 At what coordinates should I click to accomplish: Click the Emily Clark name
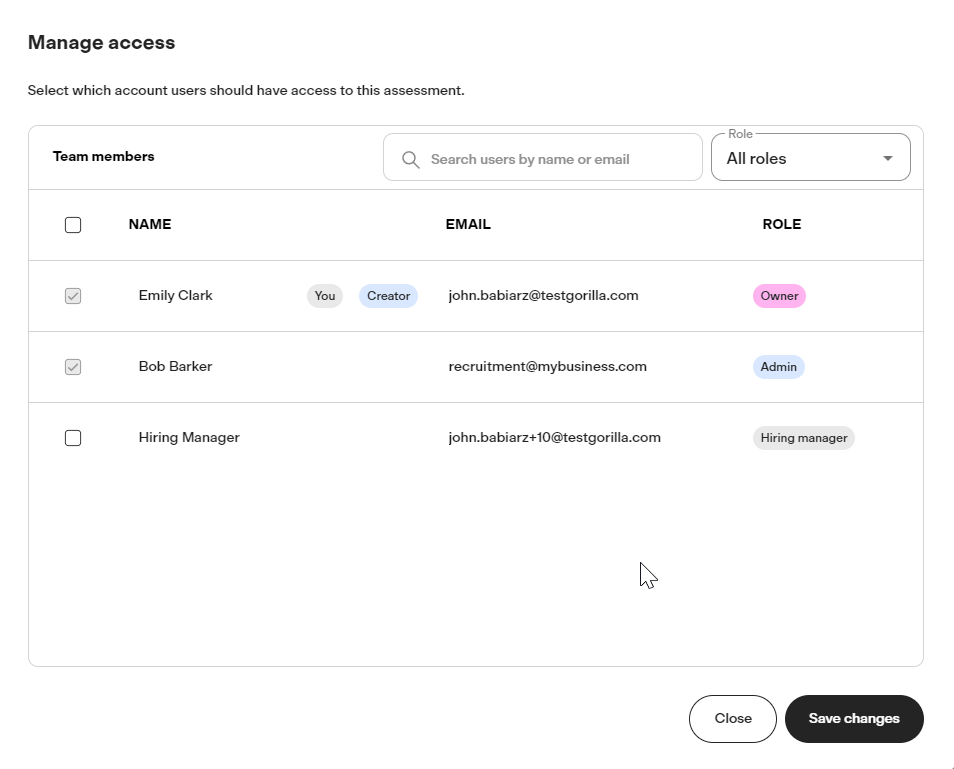(x=175, y=296)
